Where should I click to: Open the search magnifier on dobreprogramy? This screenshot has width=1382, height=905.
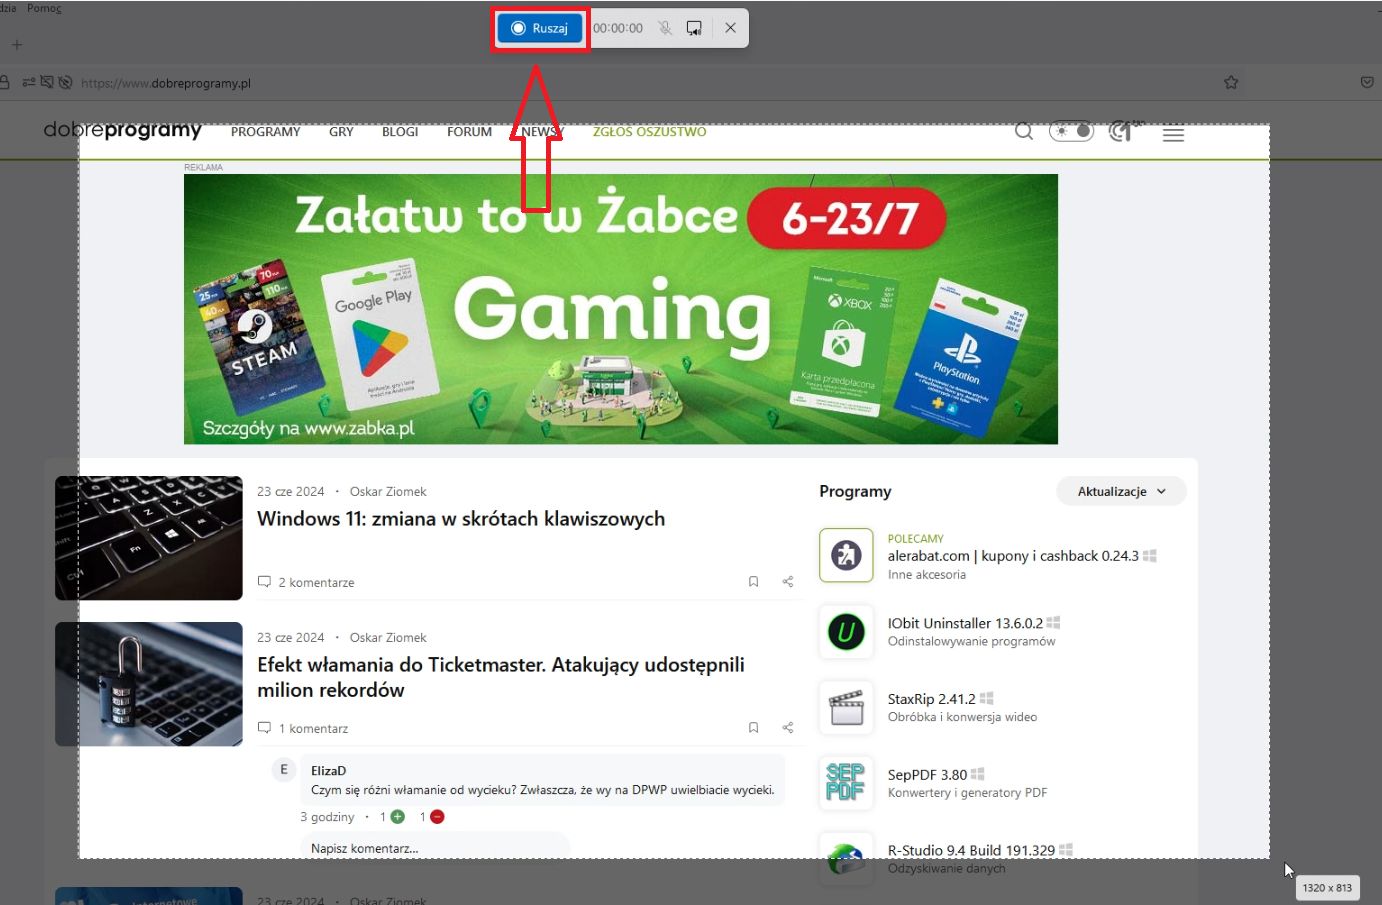1024,131
